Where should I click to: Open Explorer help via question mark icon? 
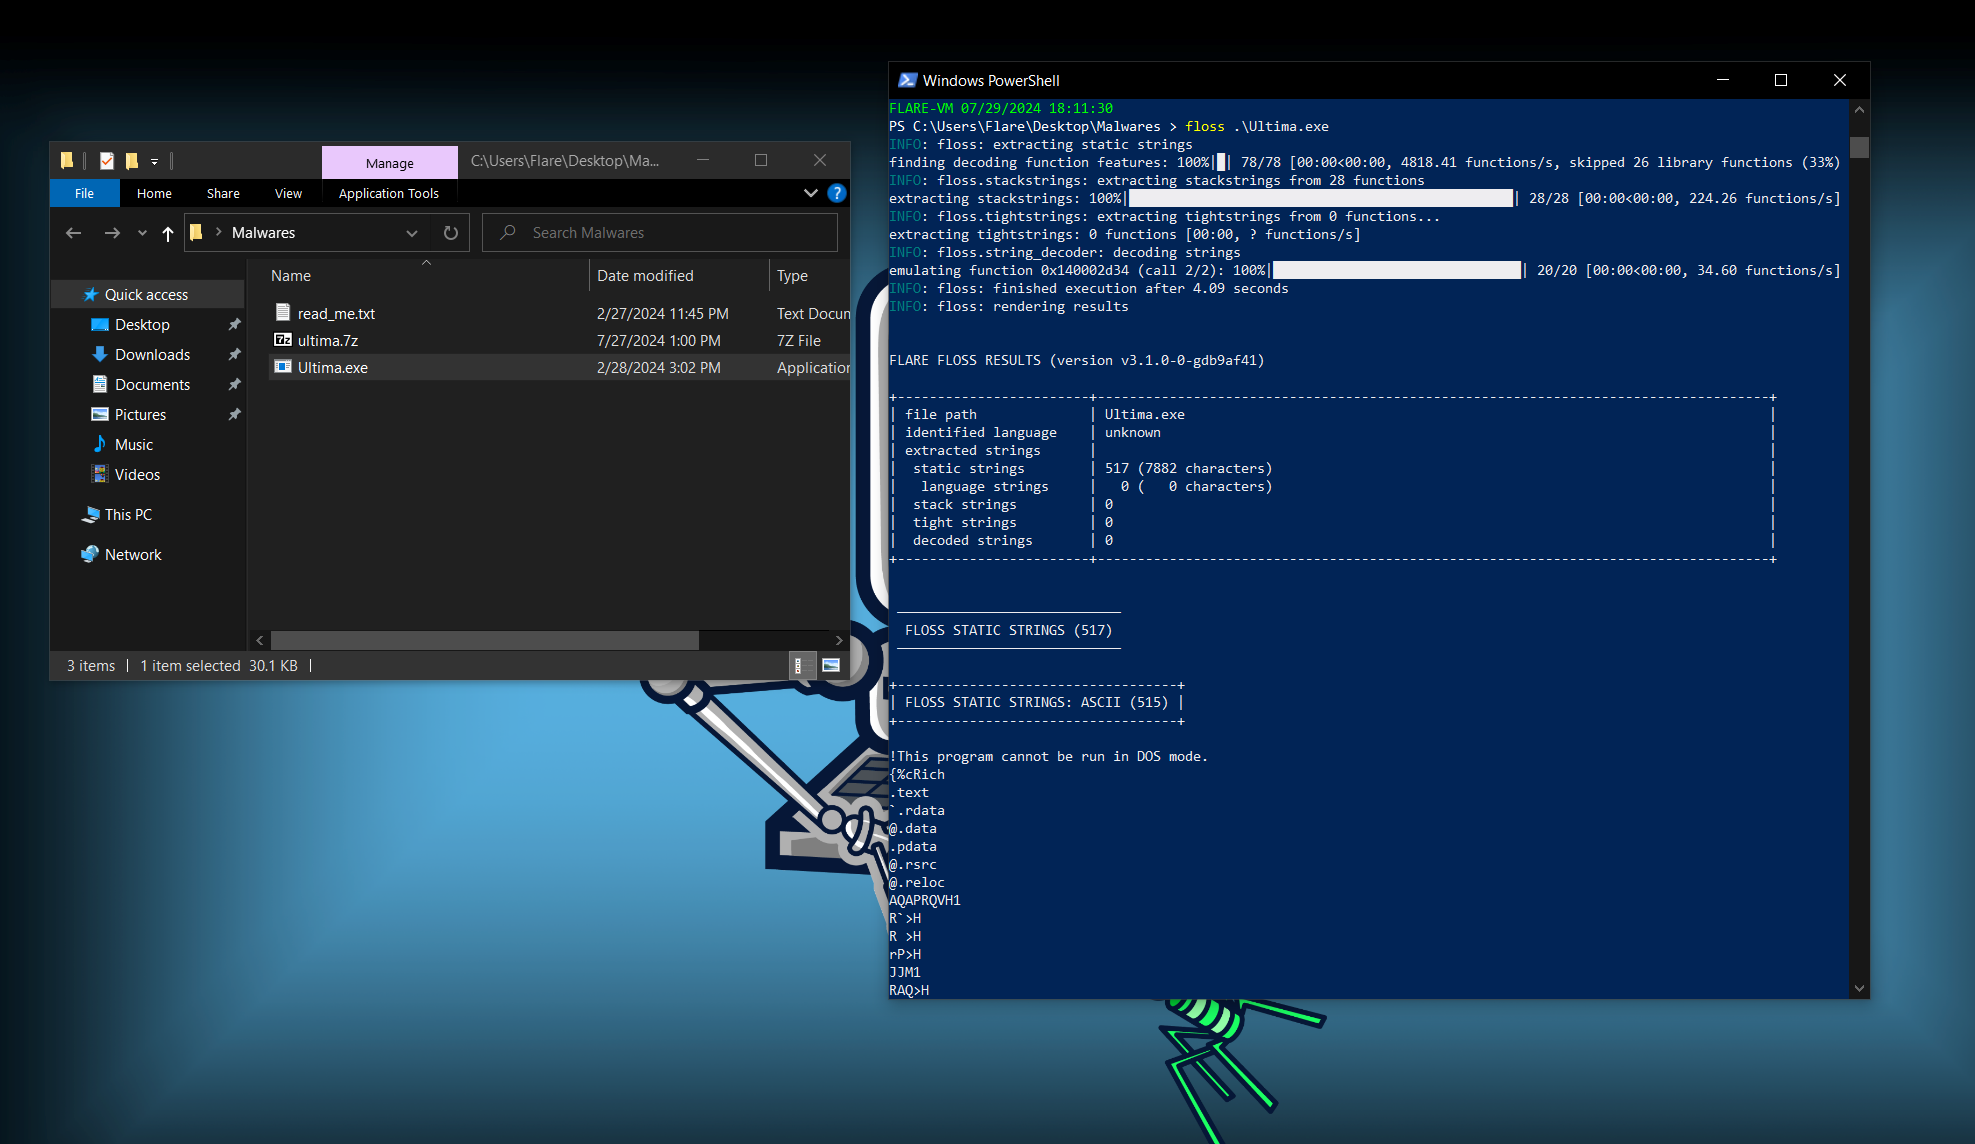coord(837,193)
